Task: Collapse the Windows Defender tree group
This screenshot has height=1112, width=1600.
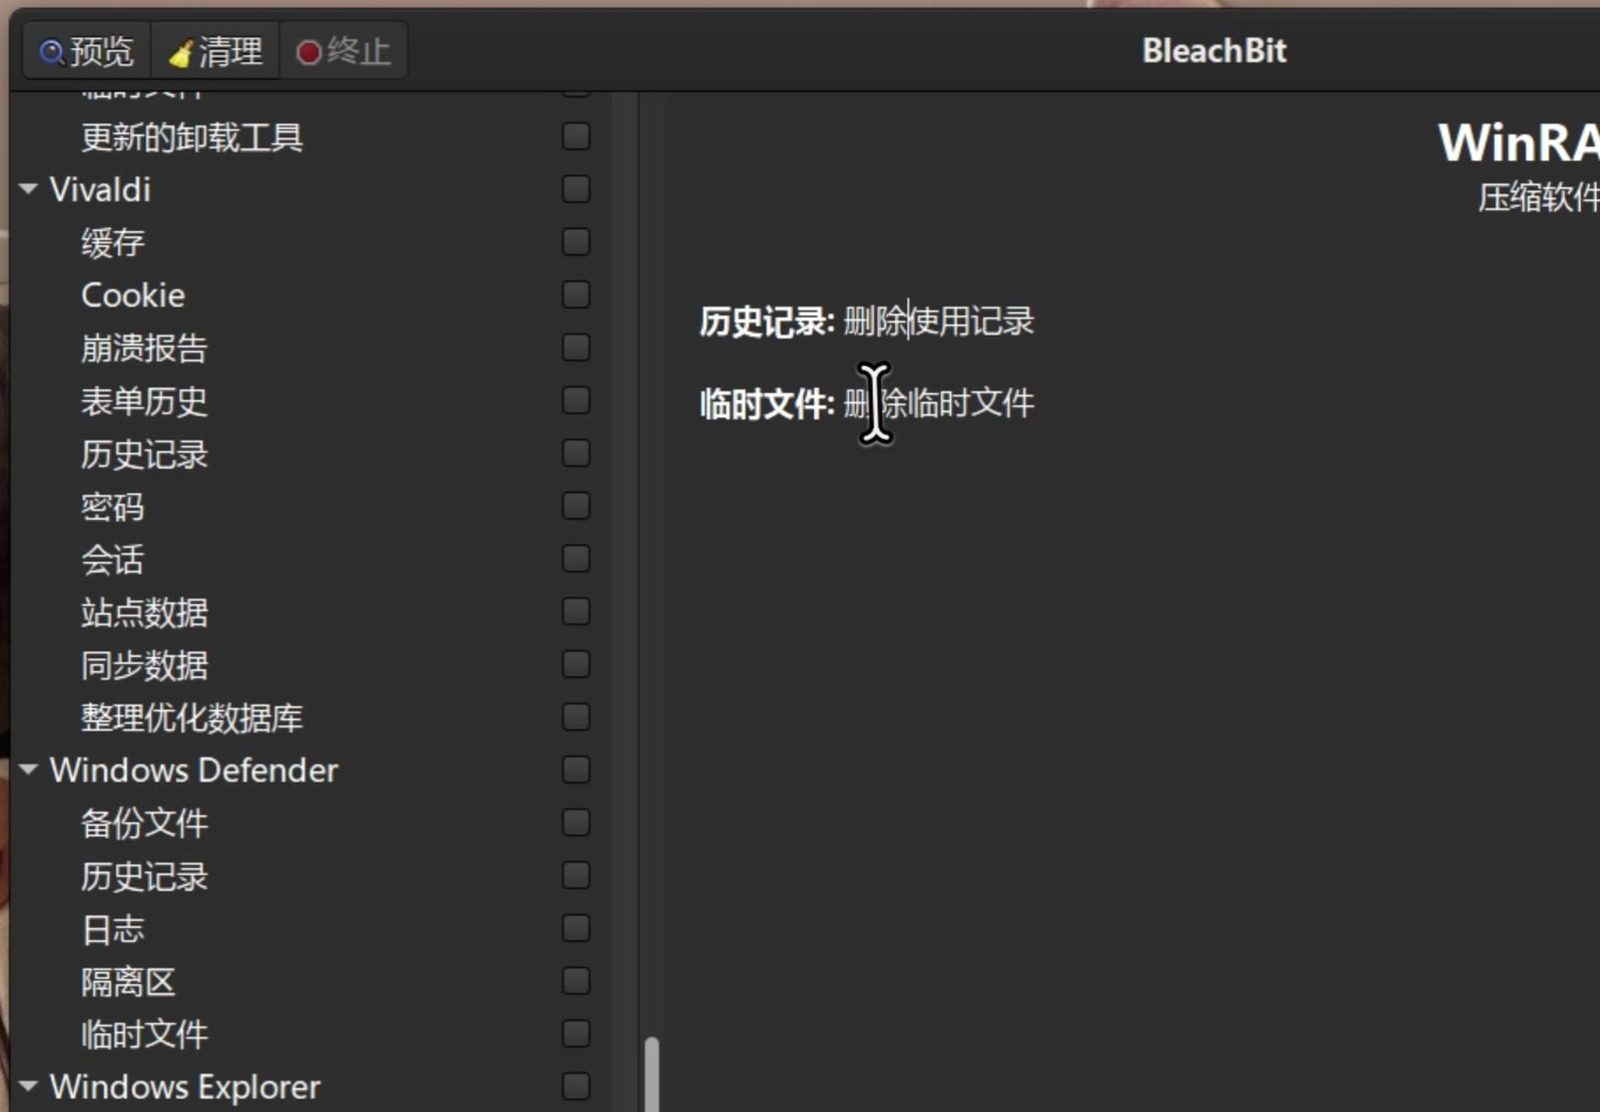Action: coord(28,769)
